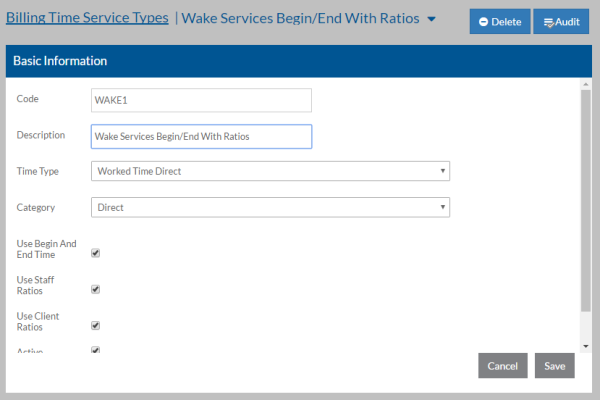Click the form's vertical scrollbar thumb
Image resolution: width=600 pixels, height=400 pixels.
click(x=585, y=200)
